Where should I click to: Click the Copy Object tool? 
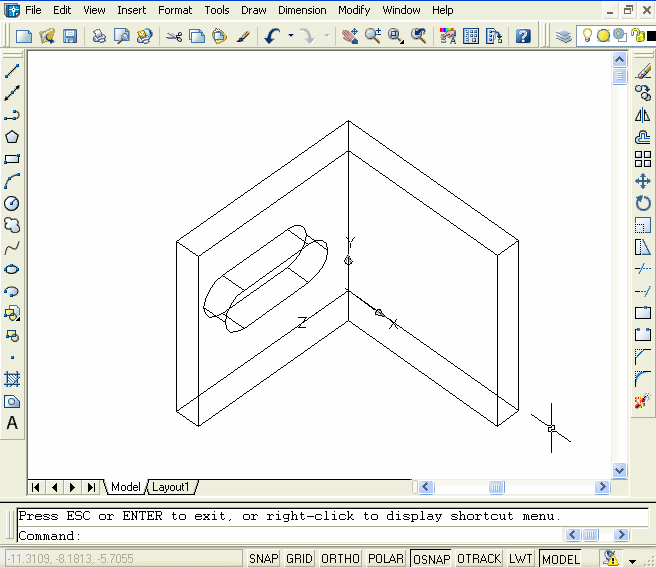point(643,93)
